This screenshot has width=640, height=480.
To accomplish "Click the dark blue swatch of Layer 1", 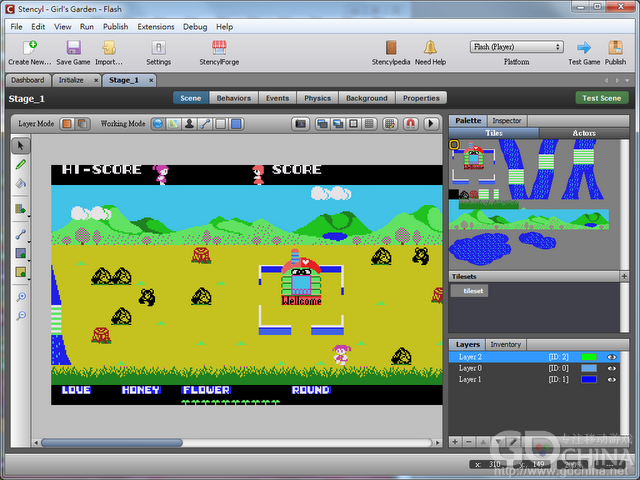I will click(x=589, y=380).
